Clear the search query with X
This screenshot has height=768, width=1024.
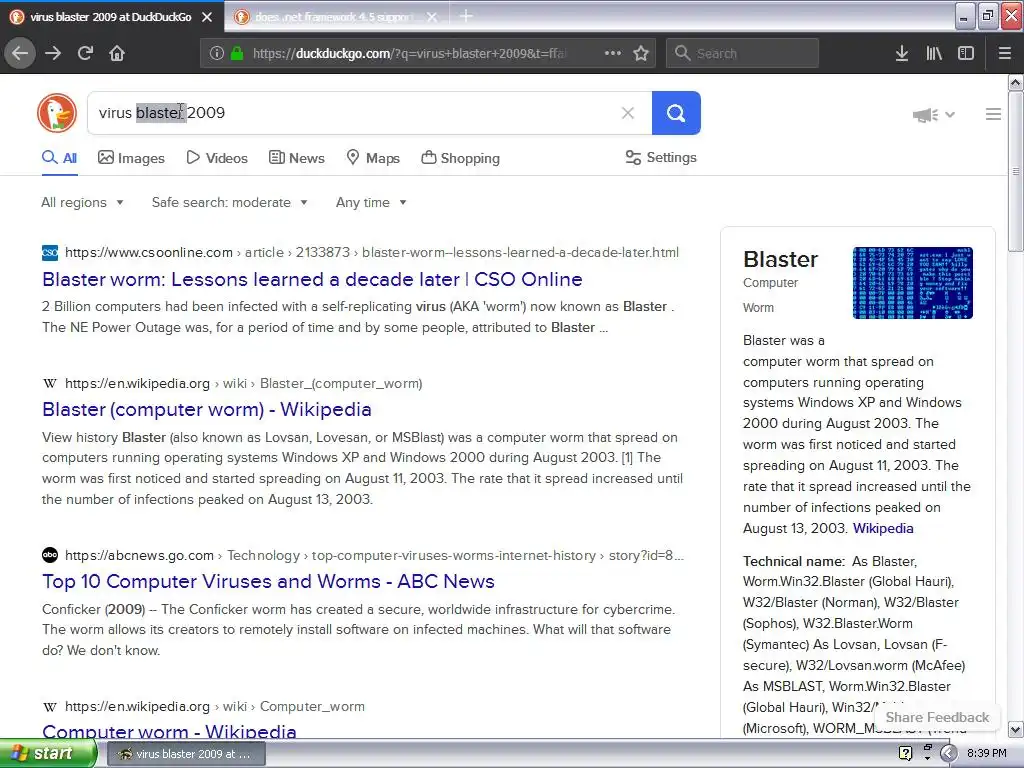point(628,113)
